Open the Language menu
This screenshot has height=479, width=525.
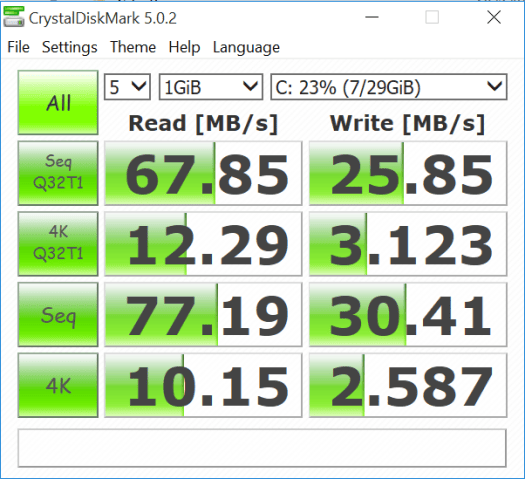click(246, 47)
